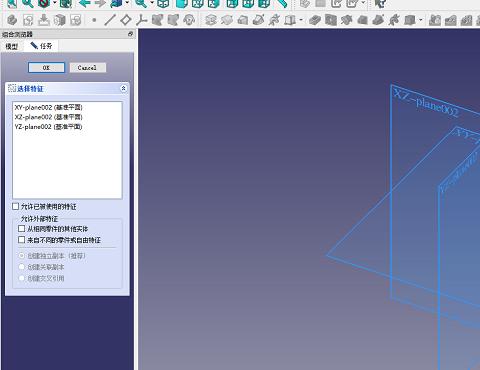The width and height of the screenshot is (480, 370).
Task: Open dropdown next to the edit sketch icons
Action: [363, 3]
